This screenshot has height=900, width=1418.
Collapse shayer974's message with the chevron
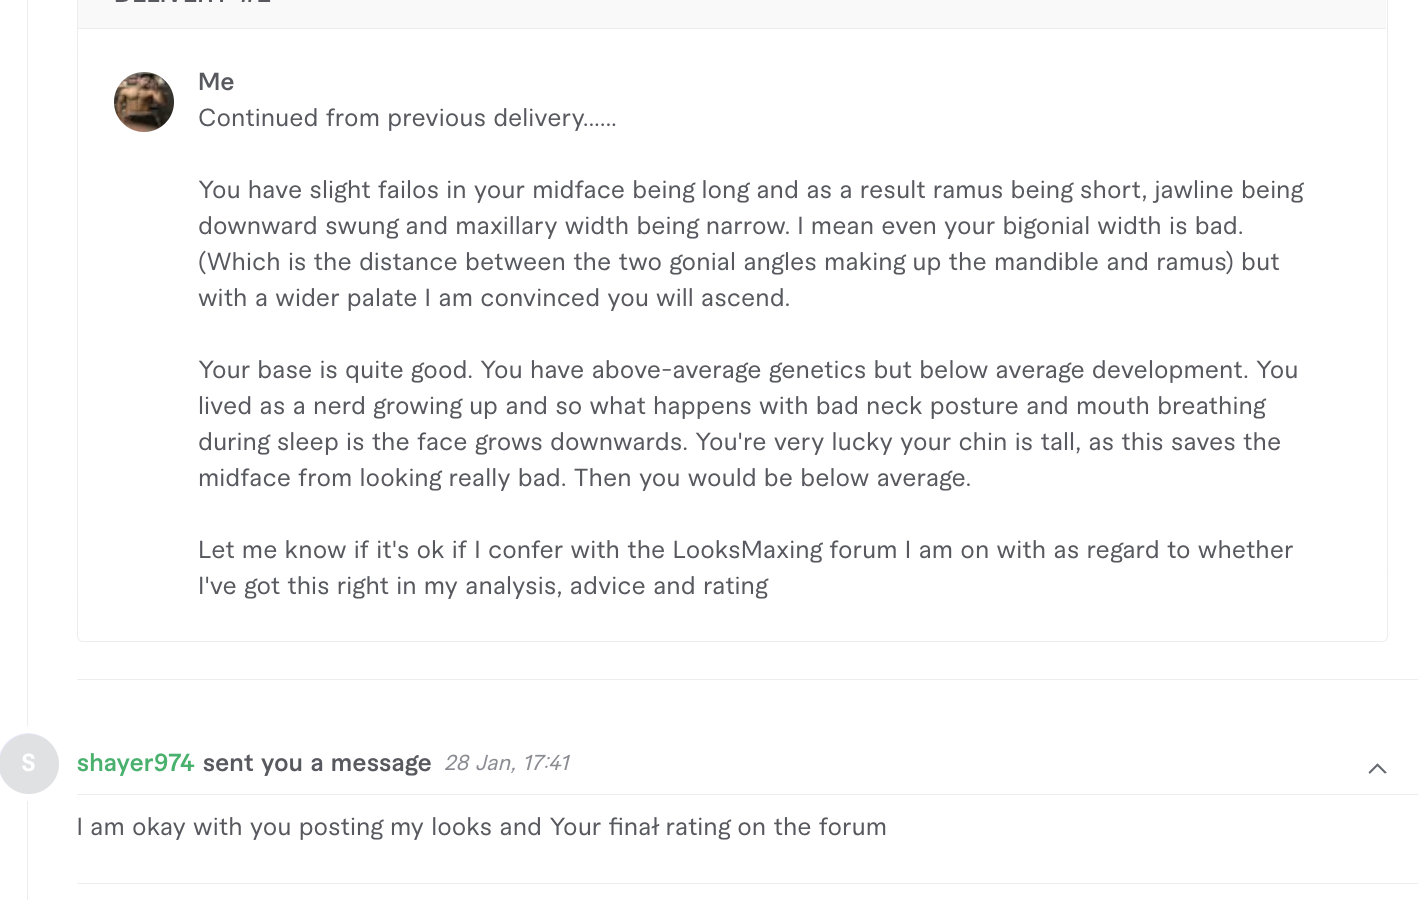pos(1377,768)
